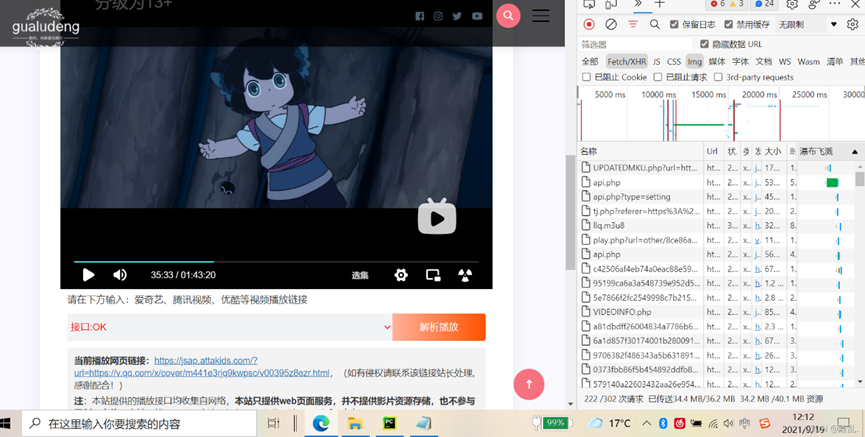Uncheck 保留日志 preserve log checkbox
This screenshot has width=865, height=437.
tap(674, 24)
